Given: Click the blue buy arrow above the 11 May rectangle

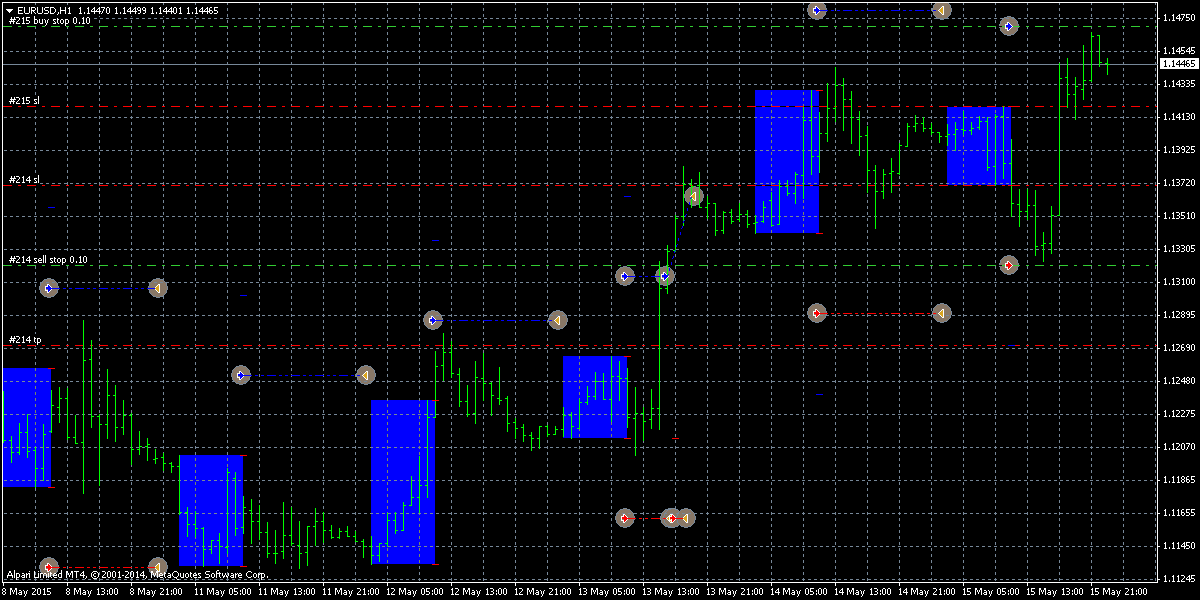Looking at the screenshot, I should click(x=241, y=375).
